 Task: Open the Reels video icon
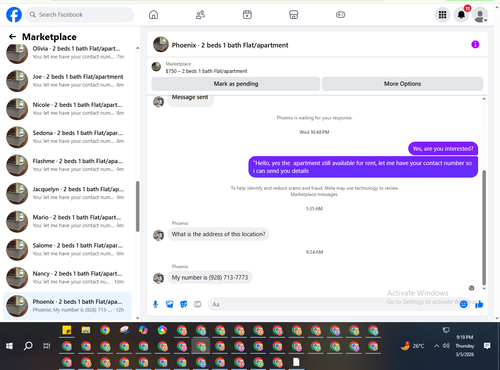coord(247,15)
